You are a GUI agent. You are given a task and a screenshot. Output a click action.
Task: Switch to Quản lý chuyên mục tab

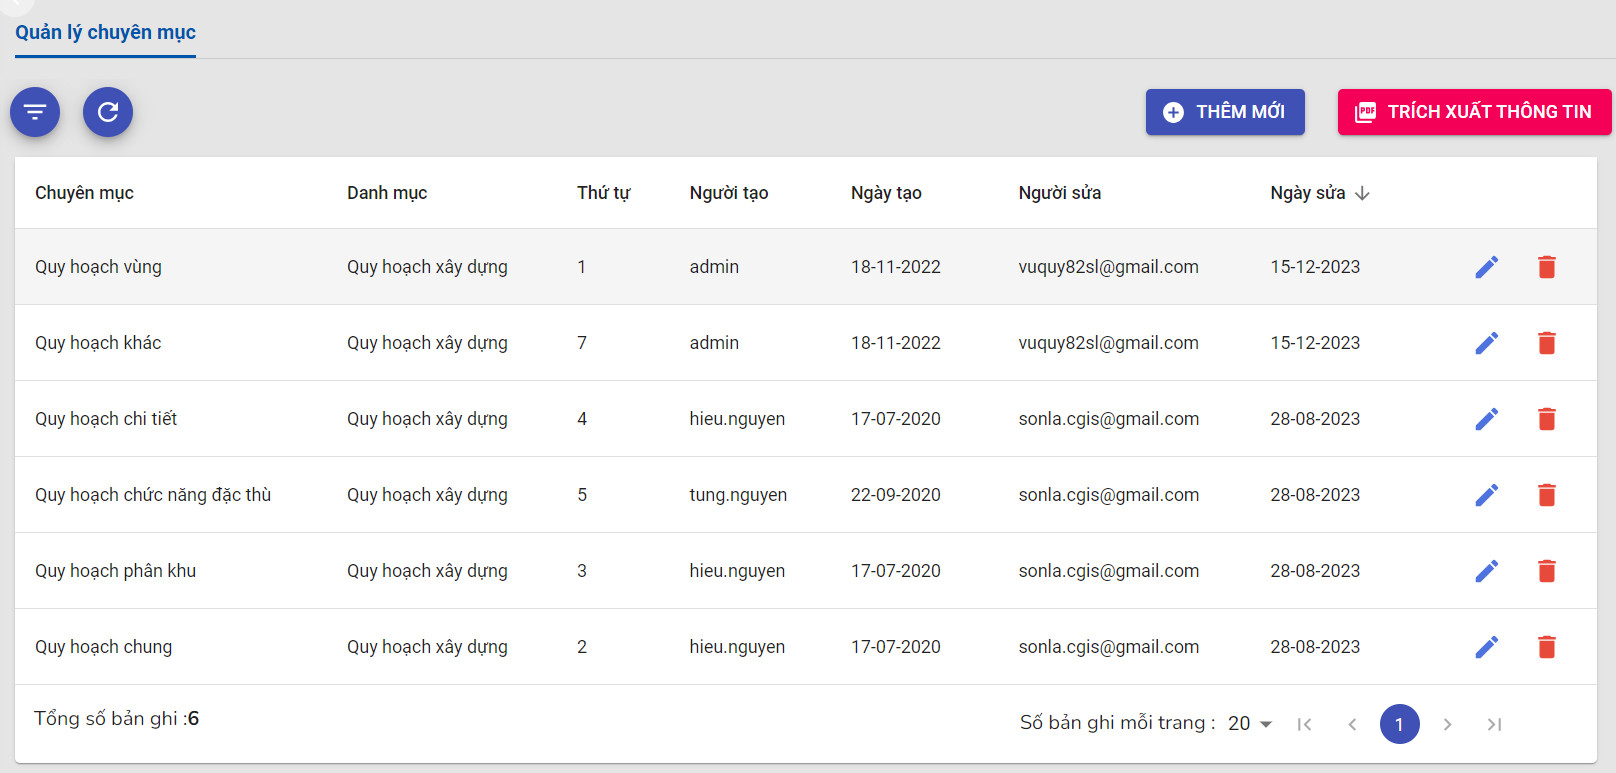coord(105,32)
